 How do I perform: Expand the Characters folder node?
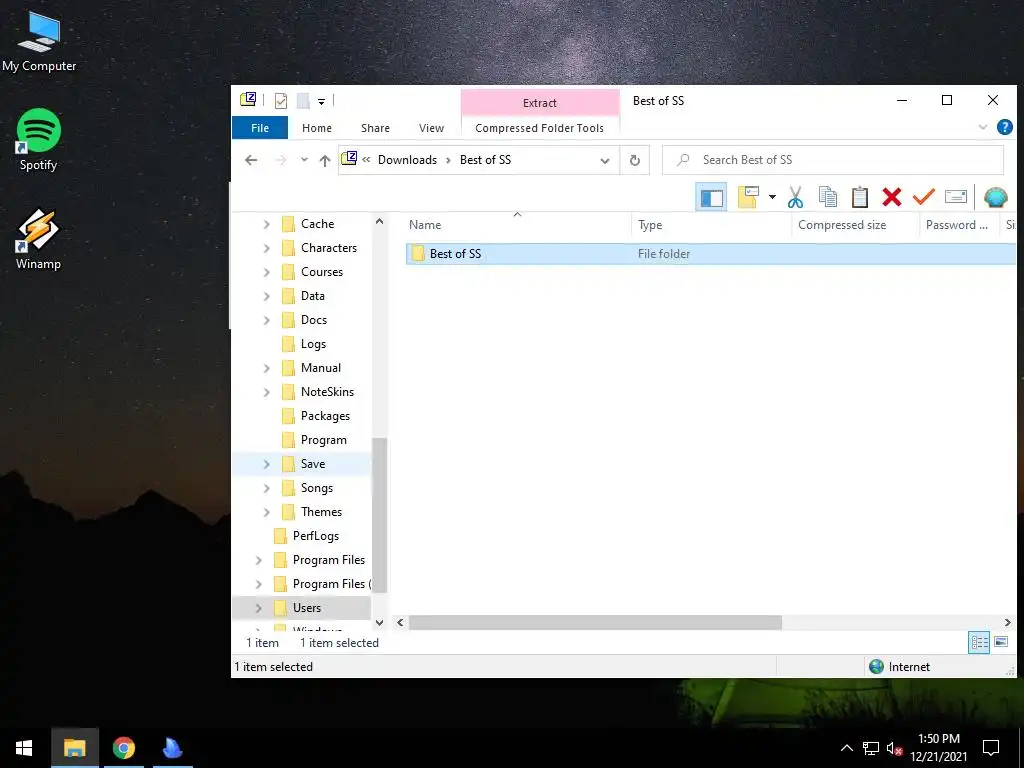pyautogui.click(x=266, y=248)
